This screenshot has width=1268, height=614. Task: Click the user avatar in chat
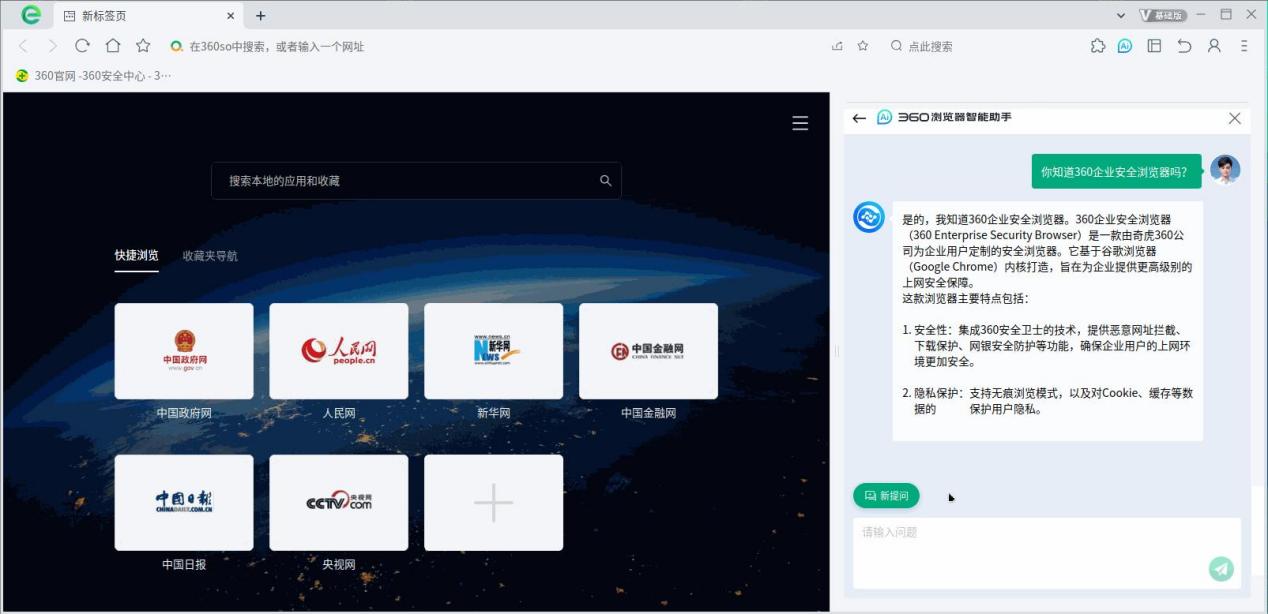coord(1225,170)
